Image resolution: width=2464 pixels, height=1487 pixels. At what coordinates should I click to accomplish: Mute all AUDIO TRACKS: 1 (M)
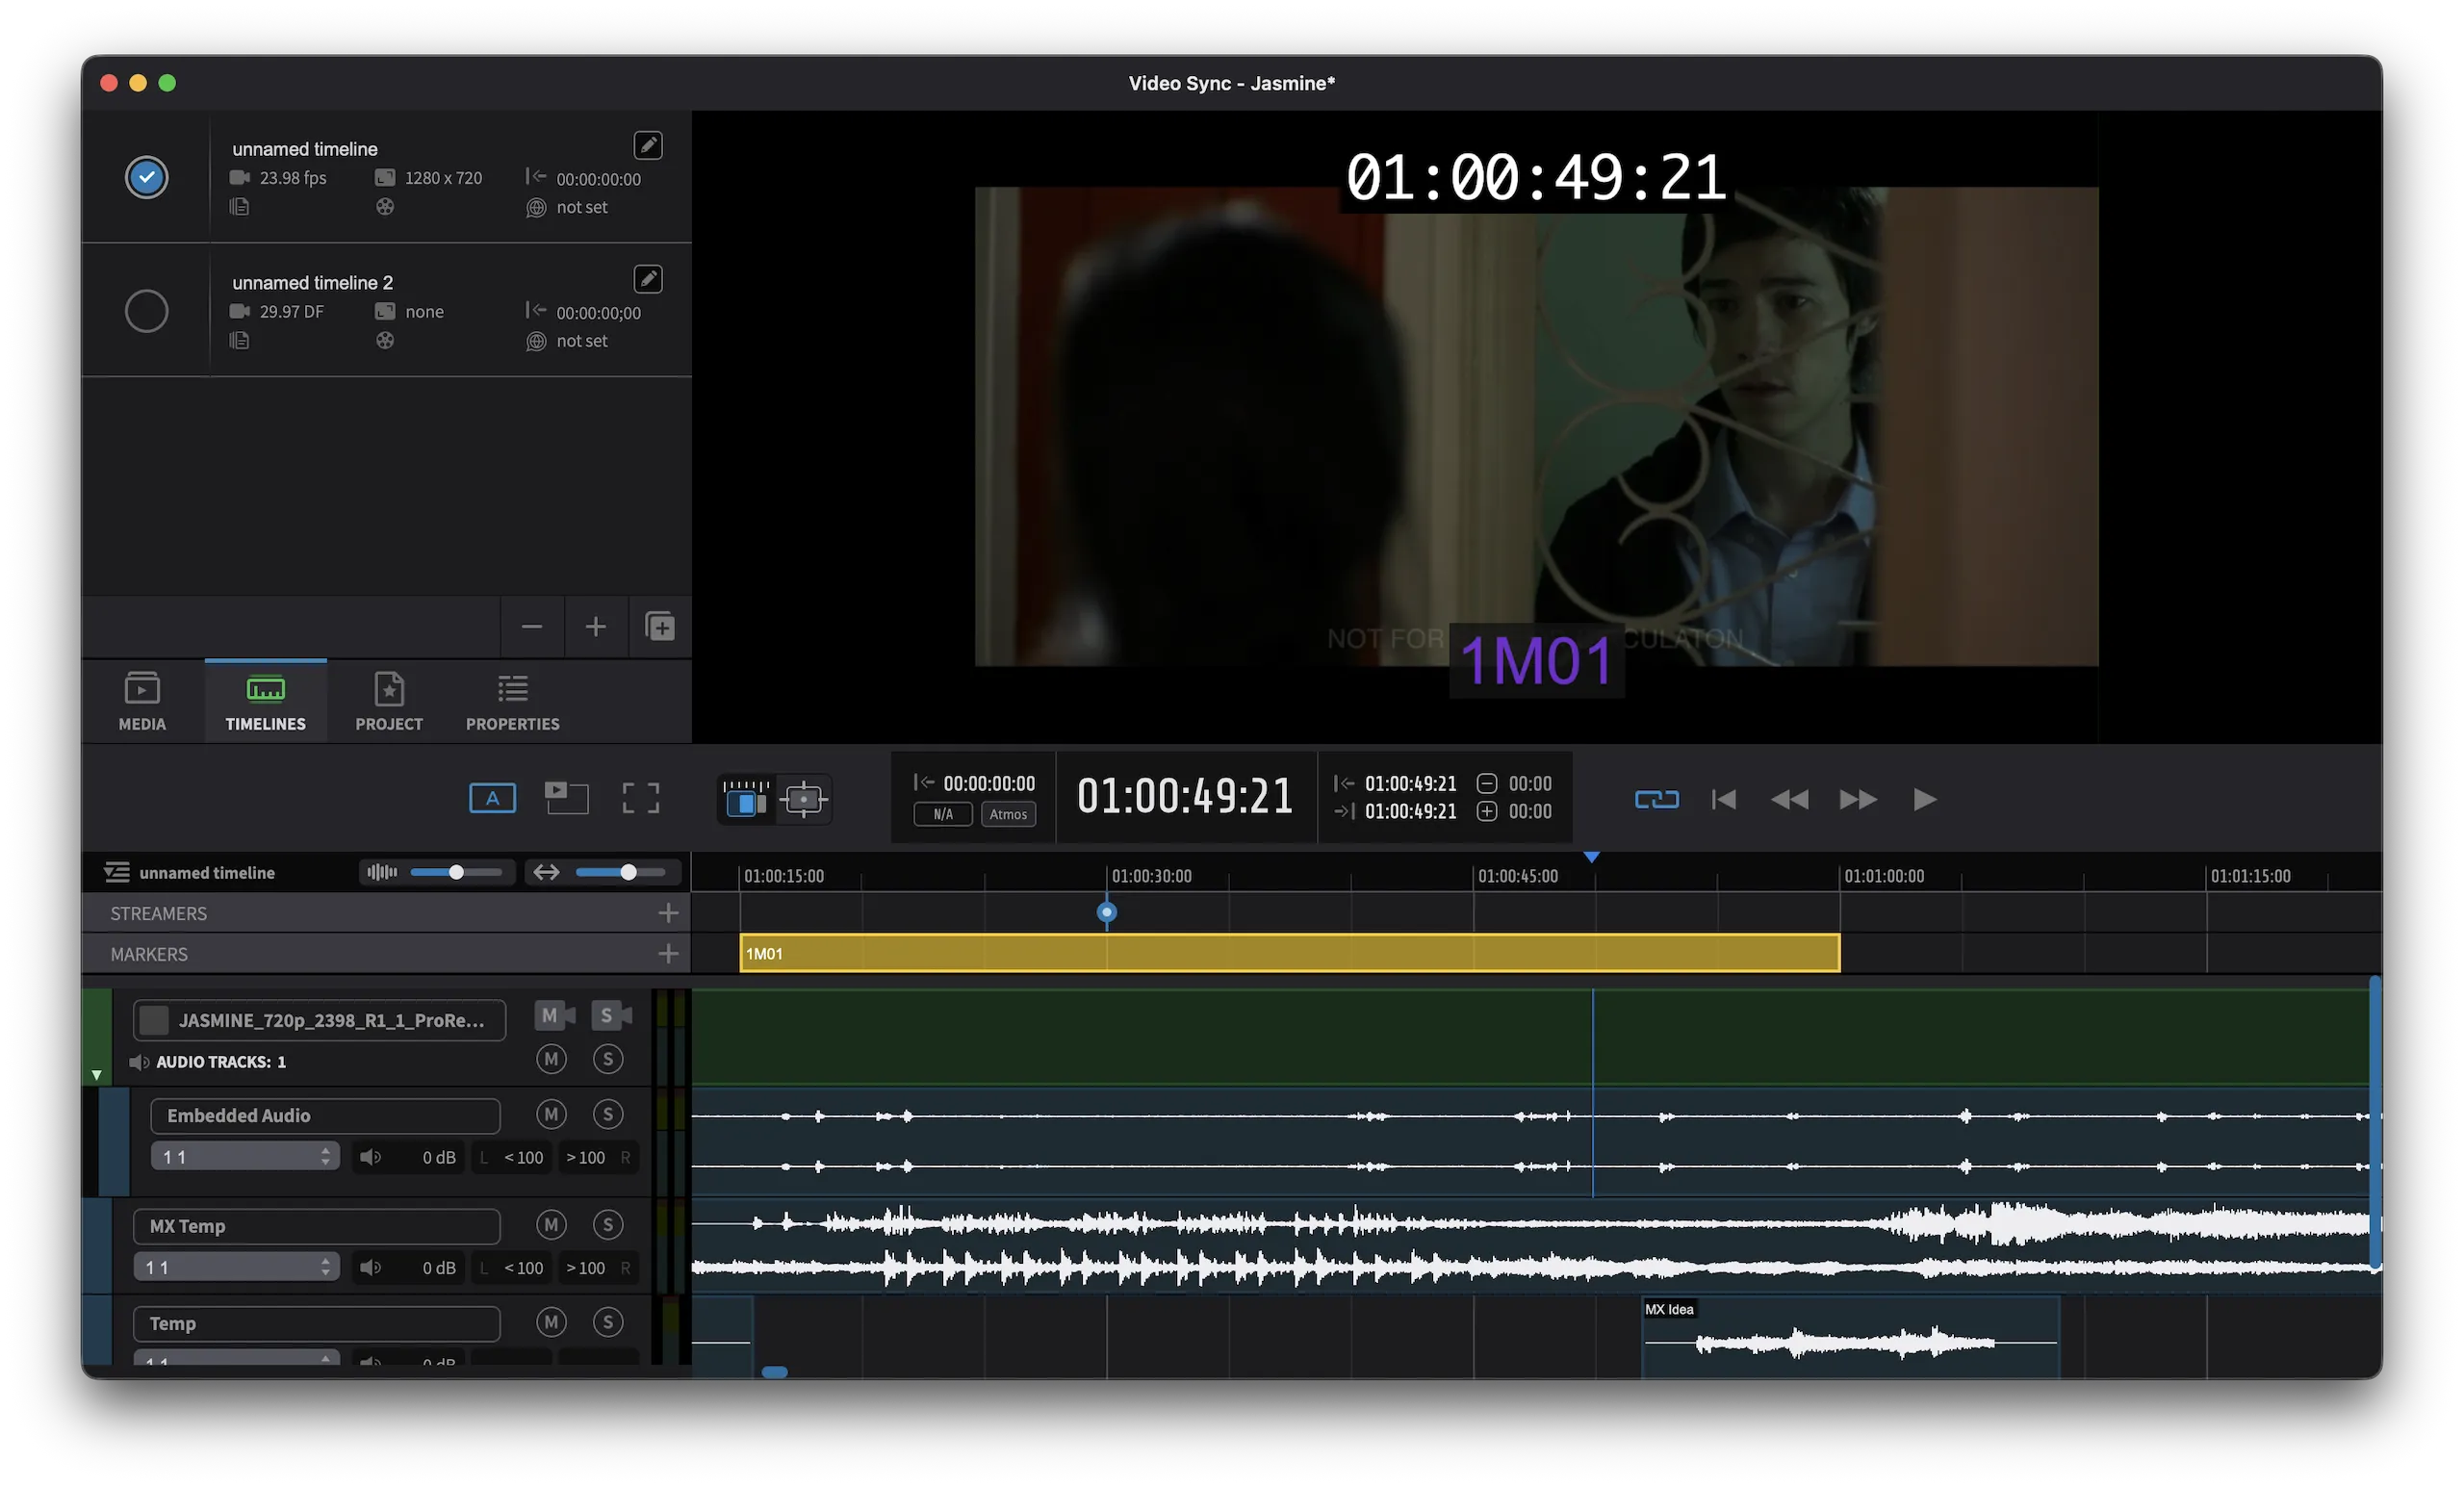point(551,1060)
